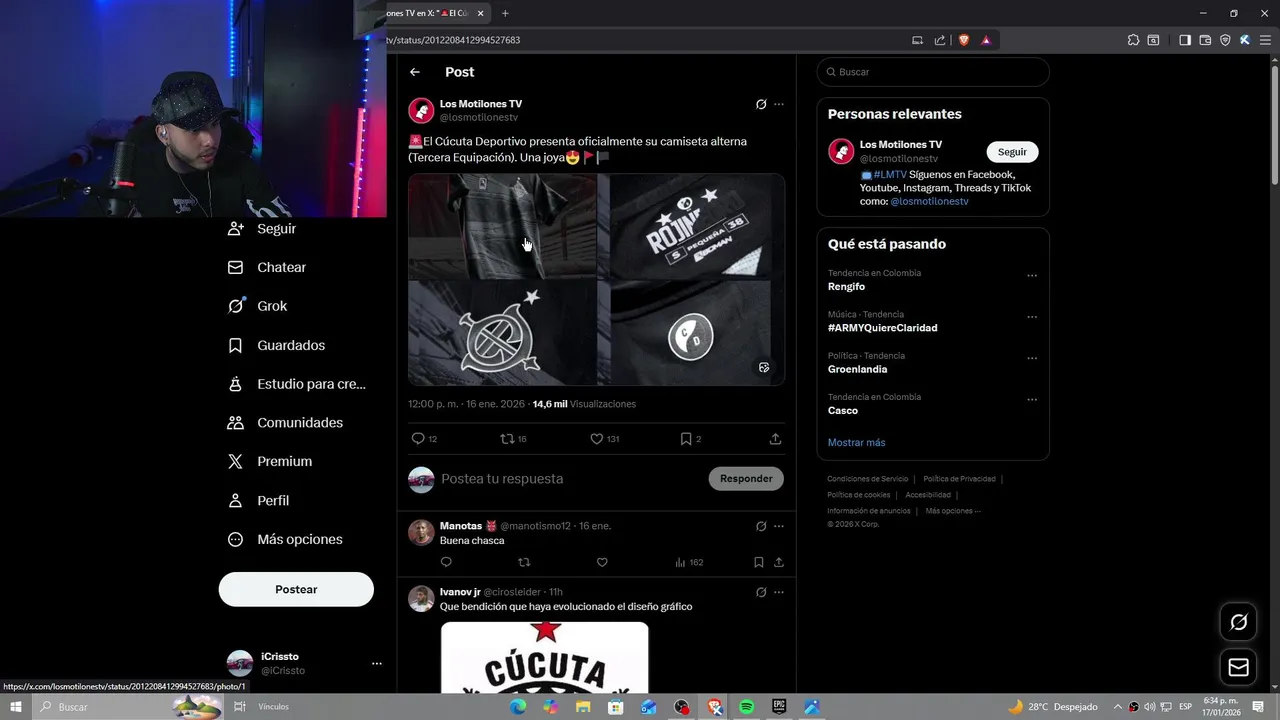Open the Cúcuta logo image in Ivanov jr reply
Image resolution: width=1280 pixels, height=720 pixels.
(x=544, y=657)
